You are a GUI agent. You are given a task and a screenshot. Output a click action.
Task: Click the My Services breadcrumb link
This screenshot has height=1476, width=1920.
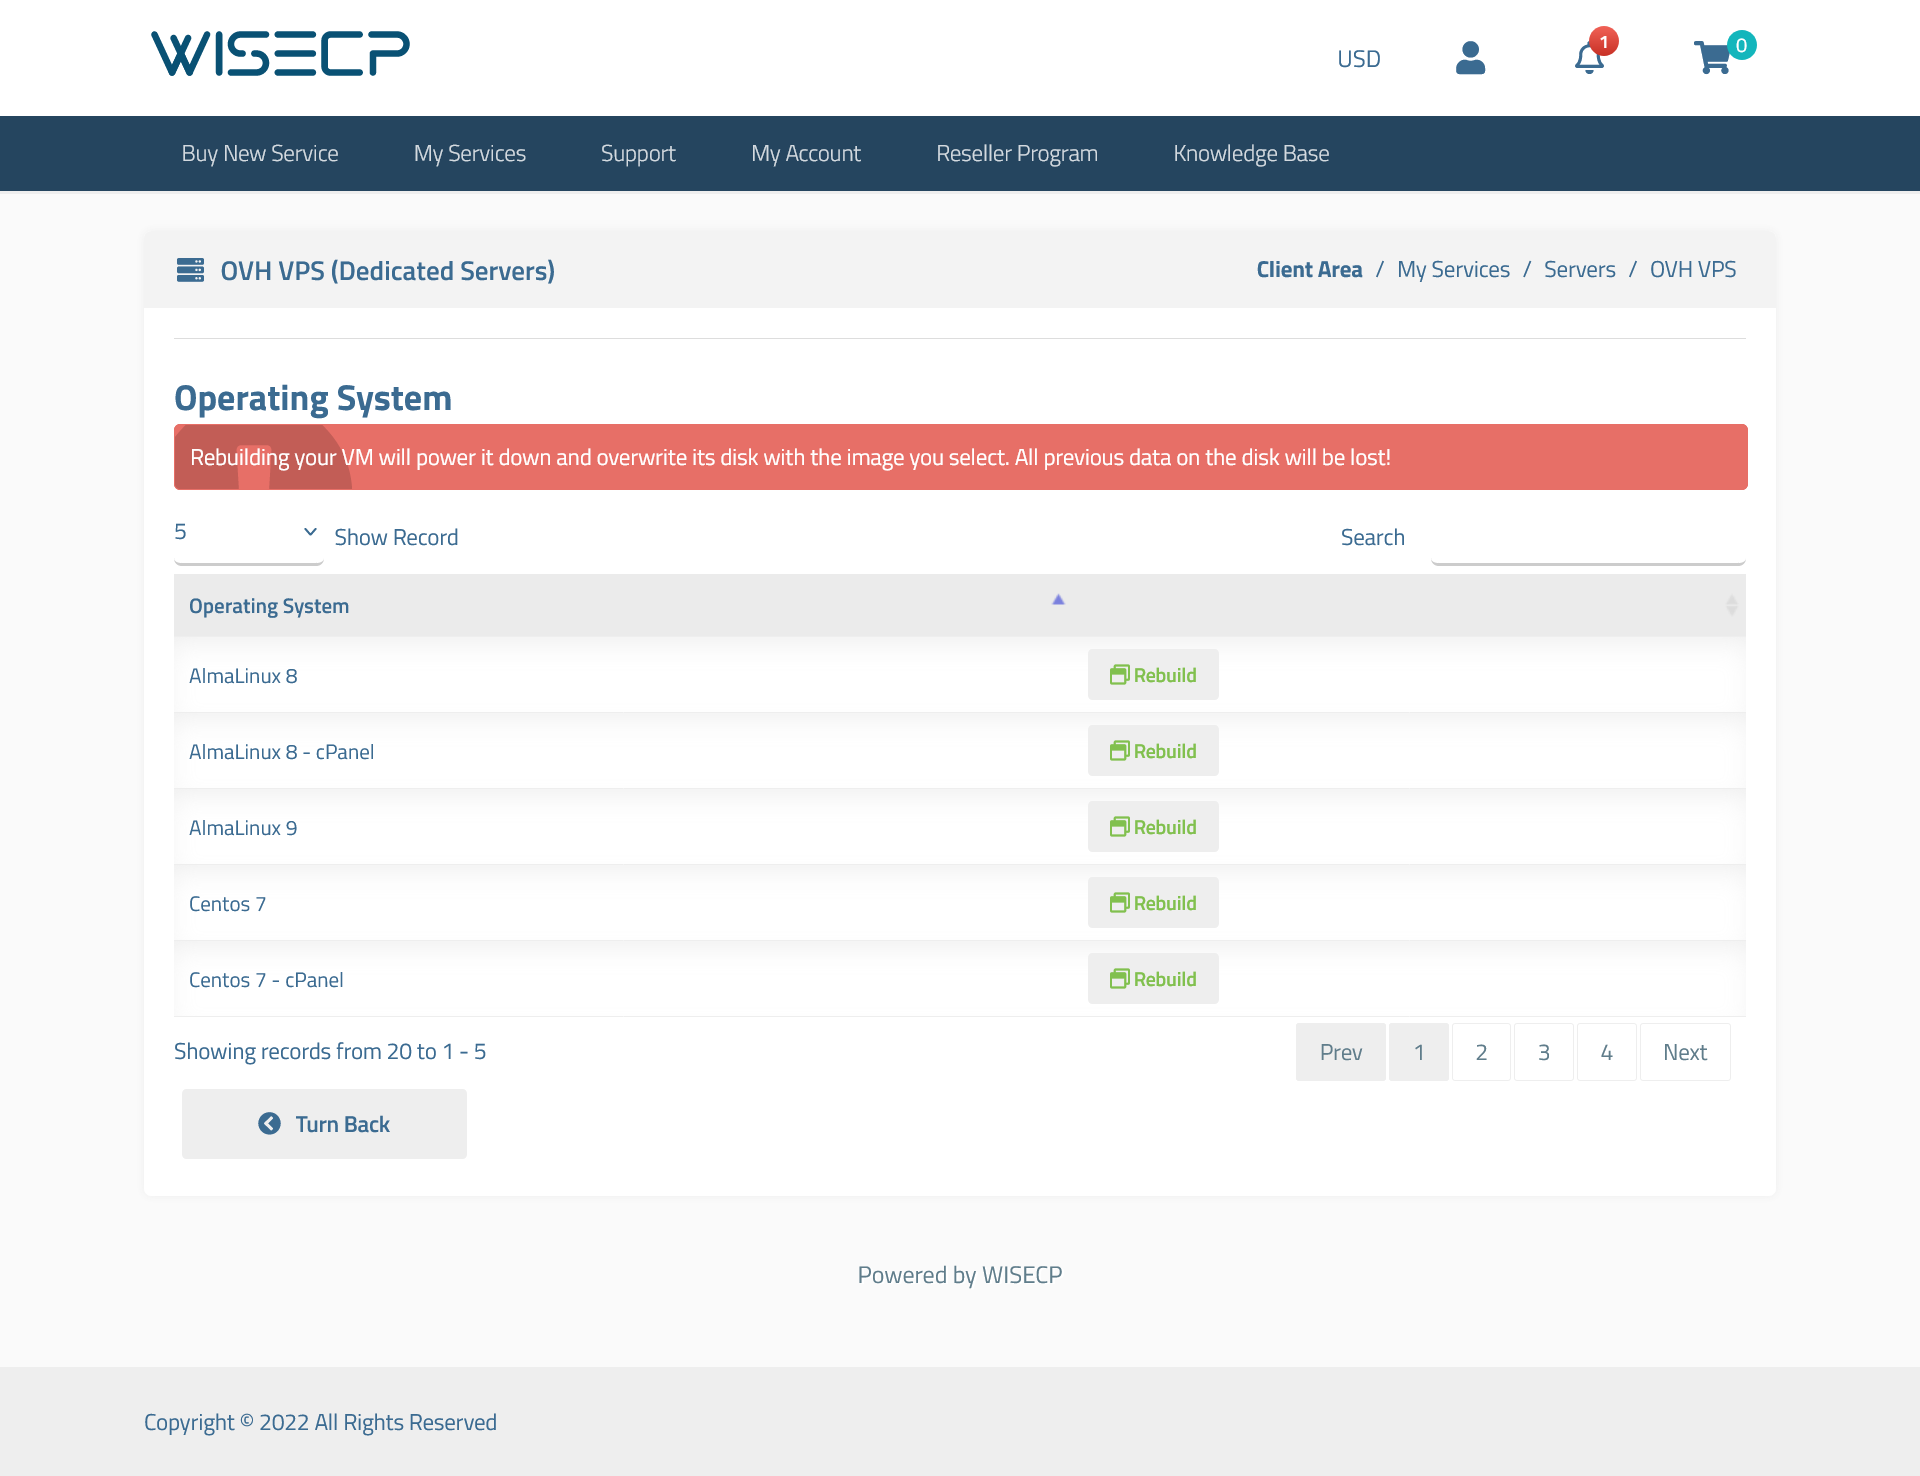[x=1452, y=270]
